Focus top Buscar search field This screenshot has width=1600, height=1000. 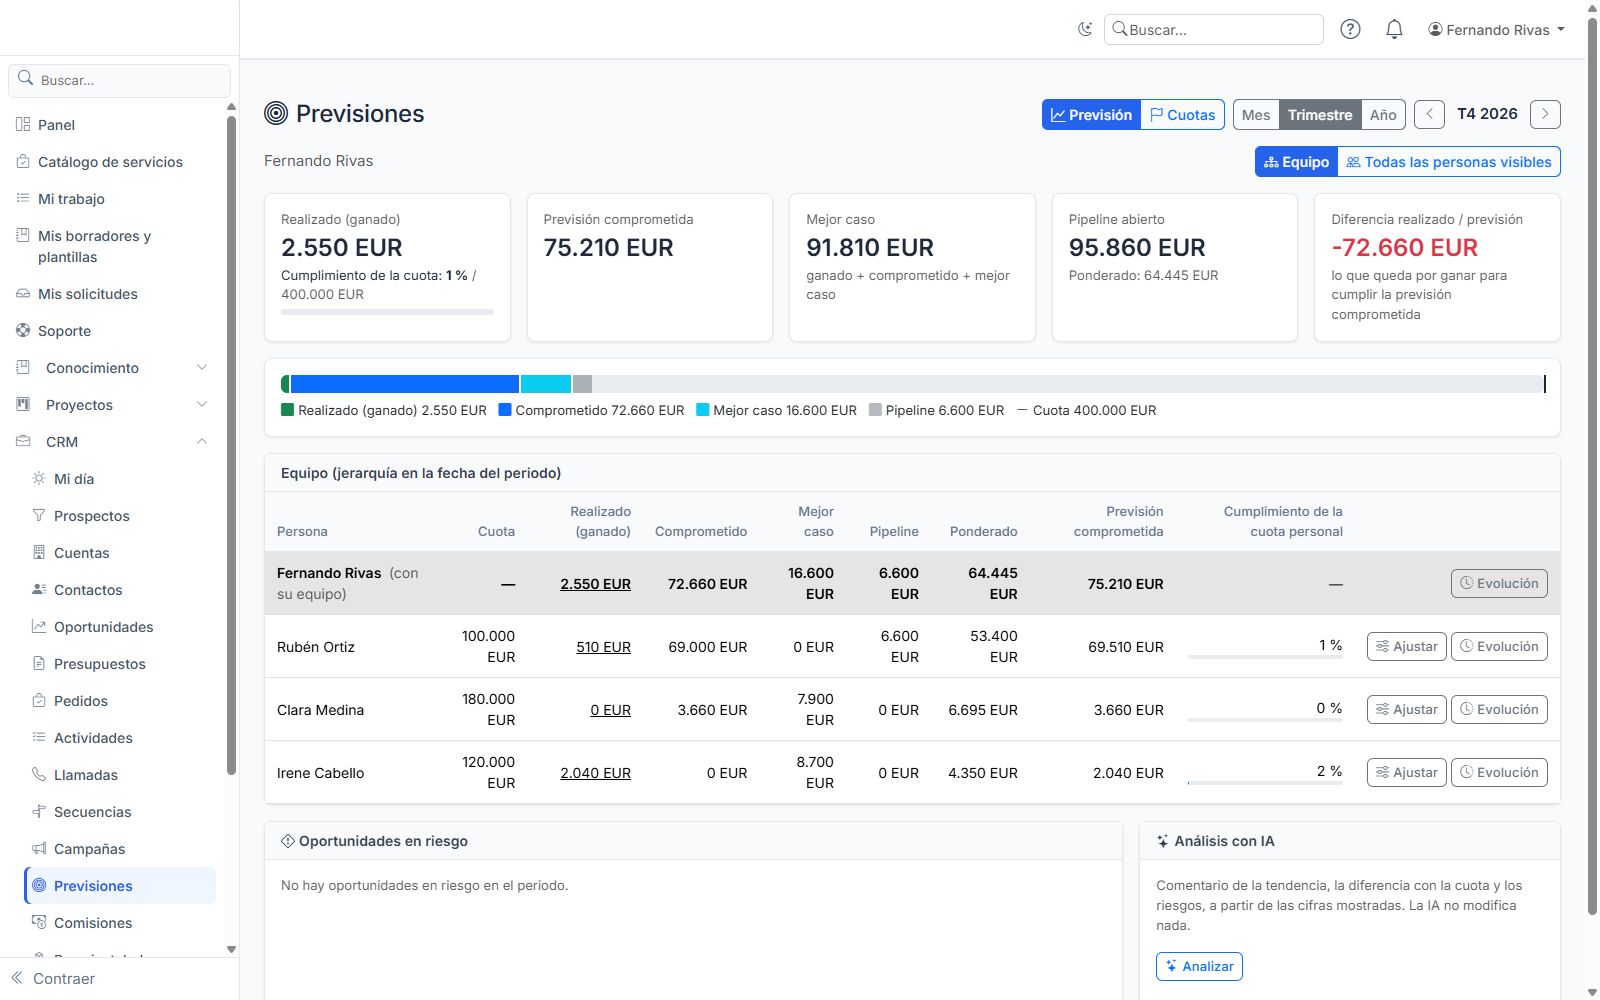click(1214, 30)
